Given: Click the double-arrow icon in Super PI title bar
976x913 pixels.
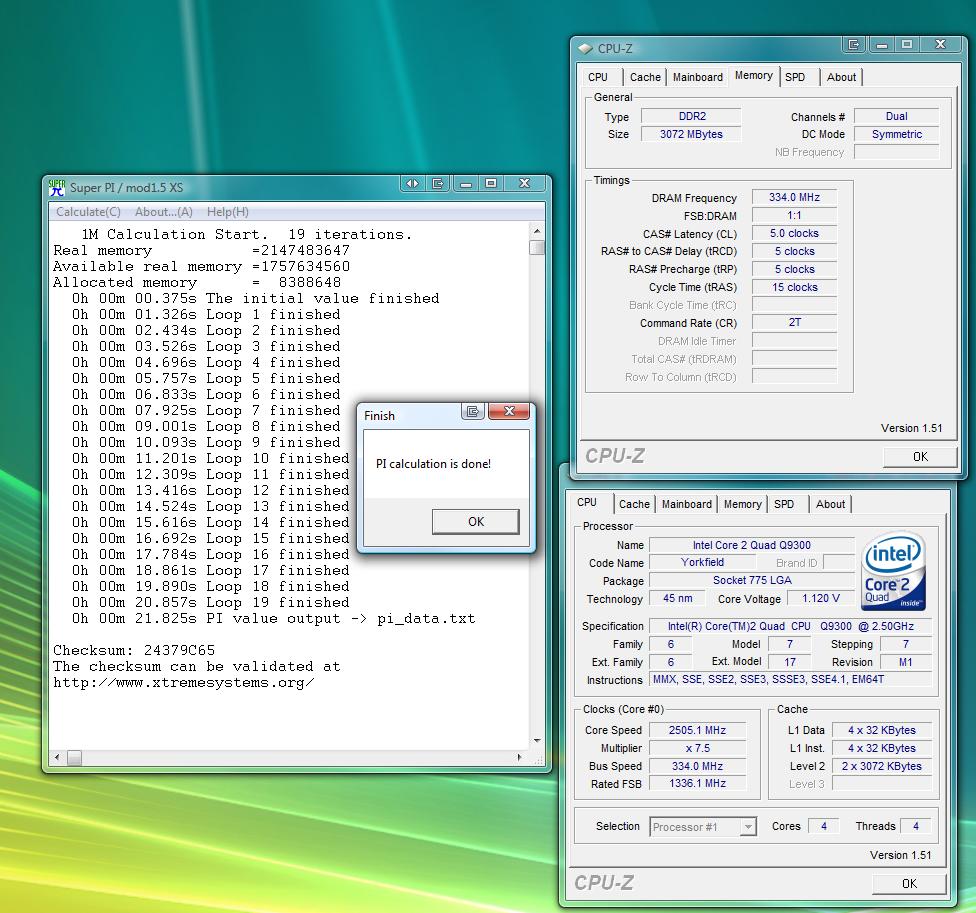Looking at the screenshot, I should tap(412, 184).
